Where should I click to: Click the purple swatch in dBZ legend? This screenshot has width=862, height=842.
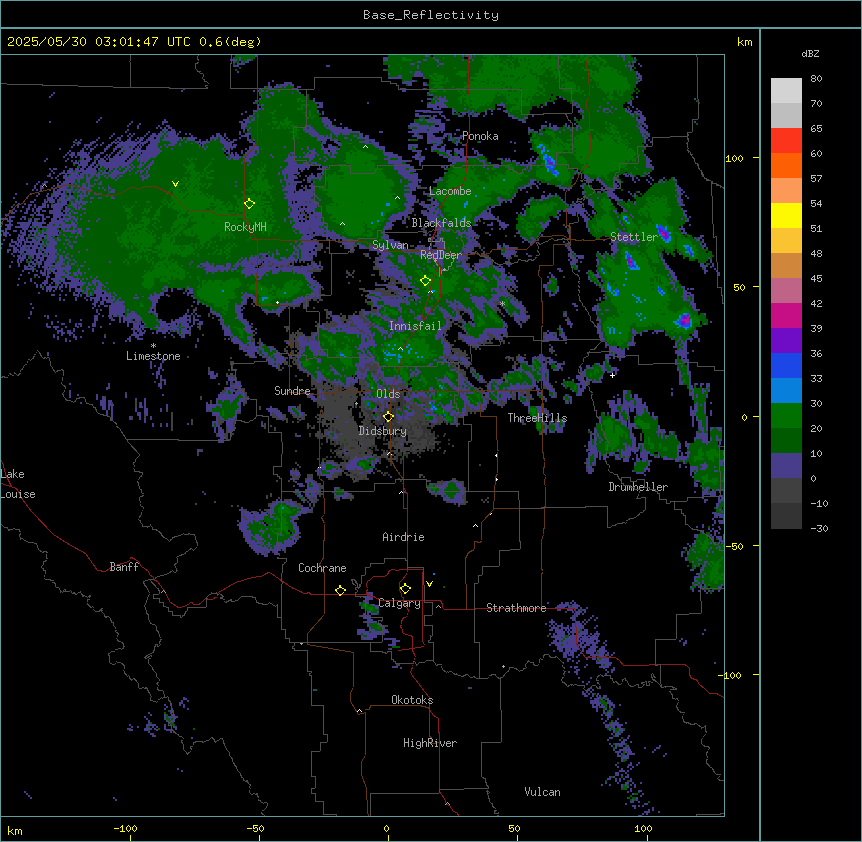[x=786, y=341]
